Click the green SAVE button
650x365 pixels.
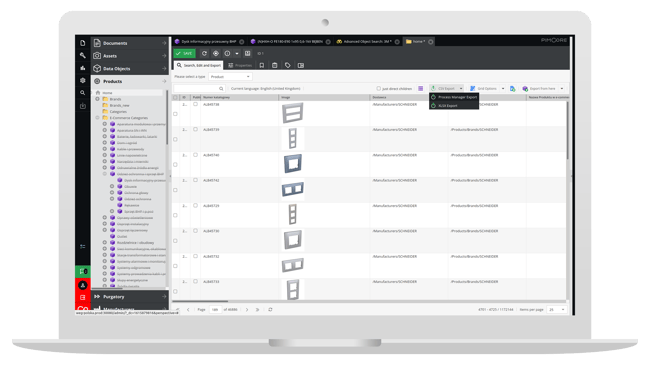click(x=184, y=54)
